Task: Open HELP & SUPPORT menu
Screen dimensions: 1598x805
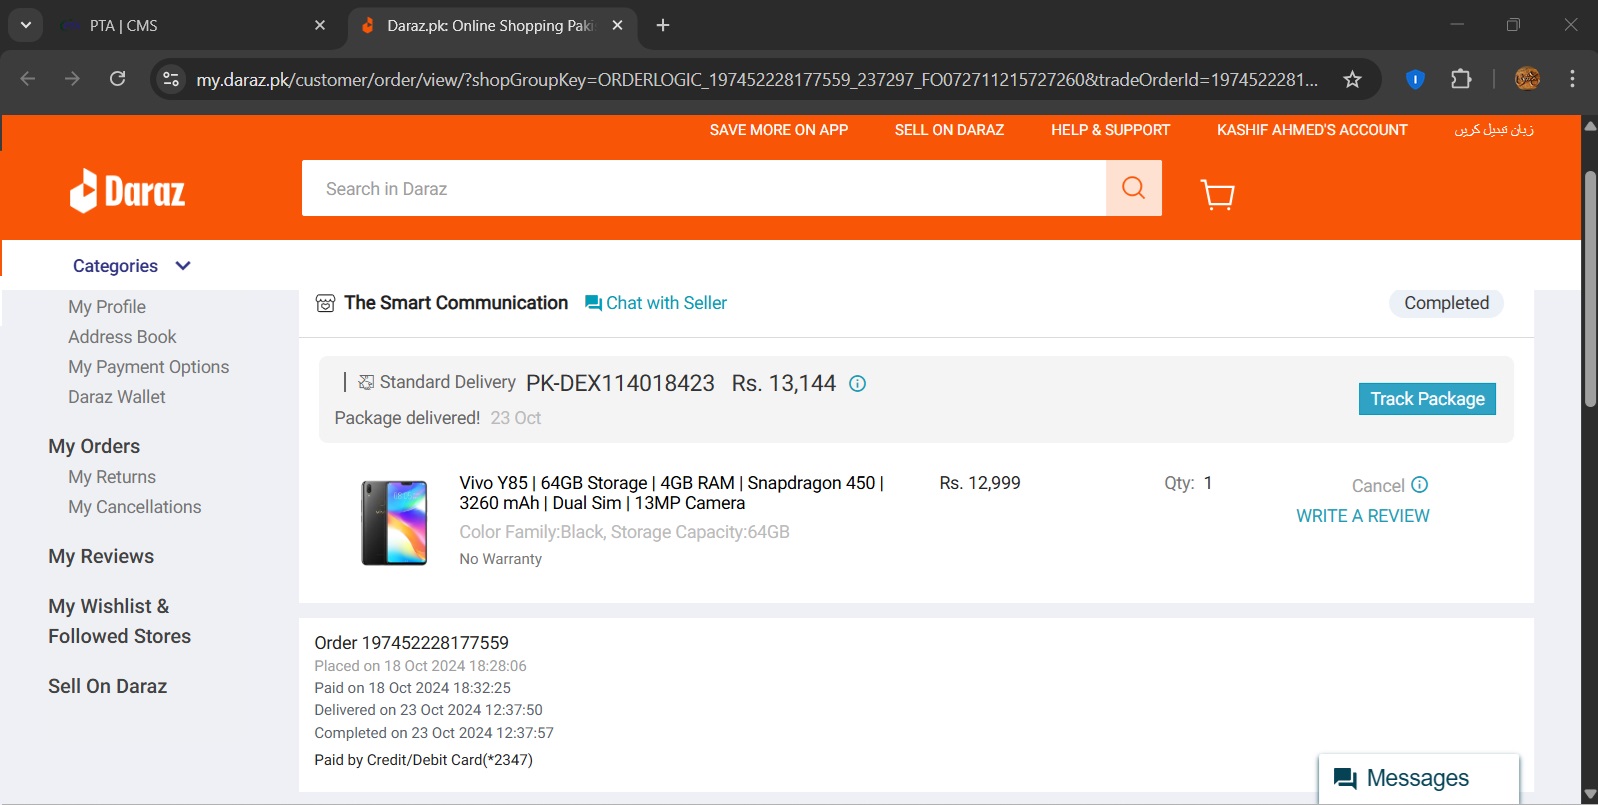Action: tap(1110, 130)
